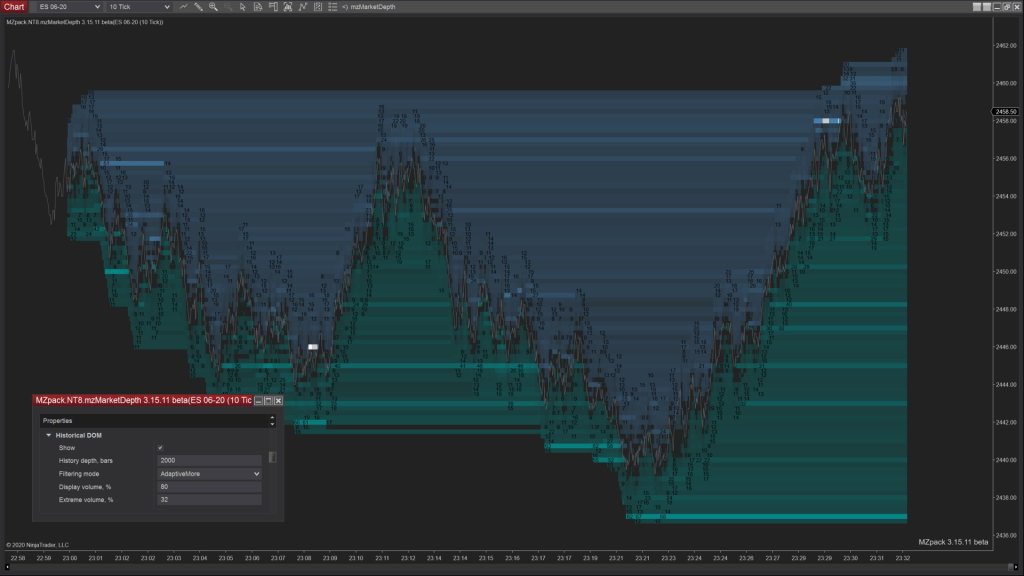This screenshot has height=576, width=1024.
Task: Open the AdaptiveMore filtering mode dropdown
Action: click(209, 473)
